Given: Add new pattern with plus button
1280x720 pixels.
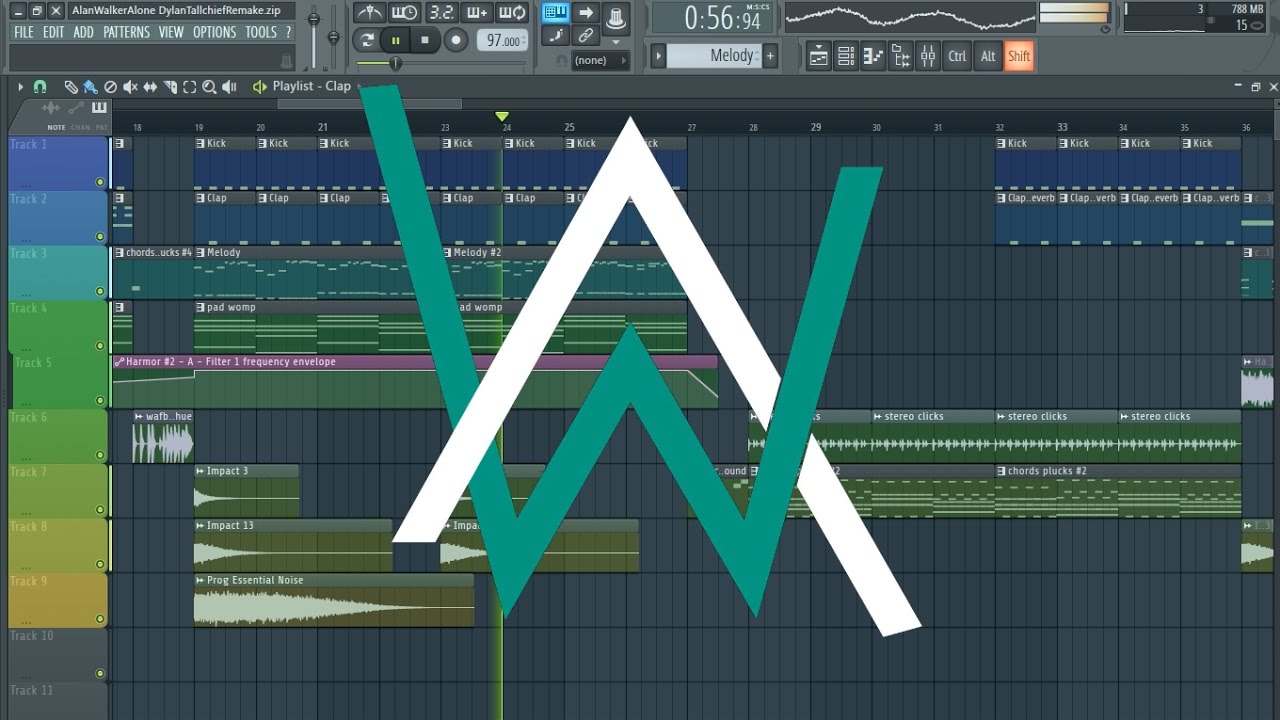Looking at the screenshot, I should (x=770, y=56).
